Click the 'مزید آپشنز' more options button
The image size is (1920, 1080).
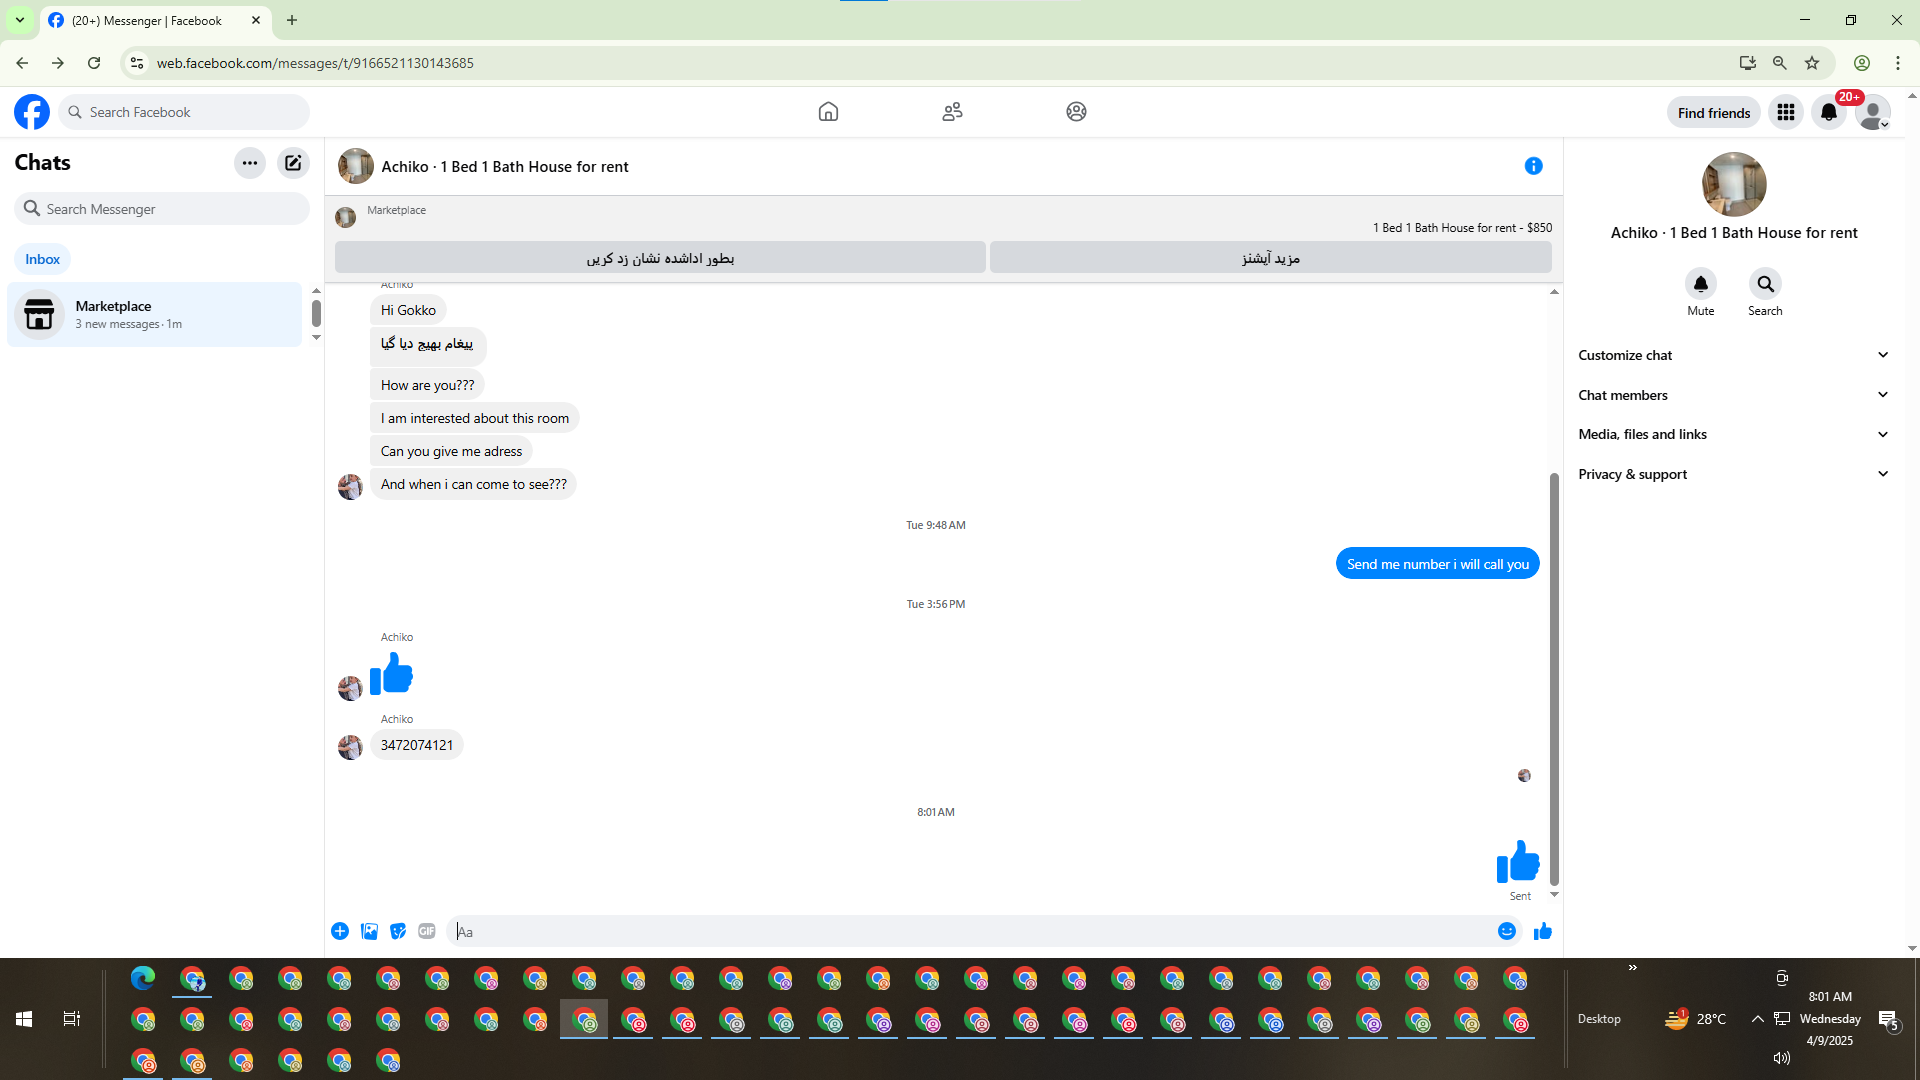(1271, 258)
